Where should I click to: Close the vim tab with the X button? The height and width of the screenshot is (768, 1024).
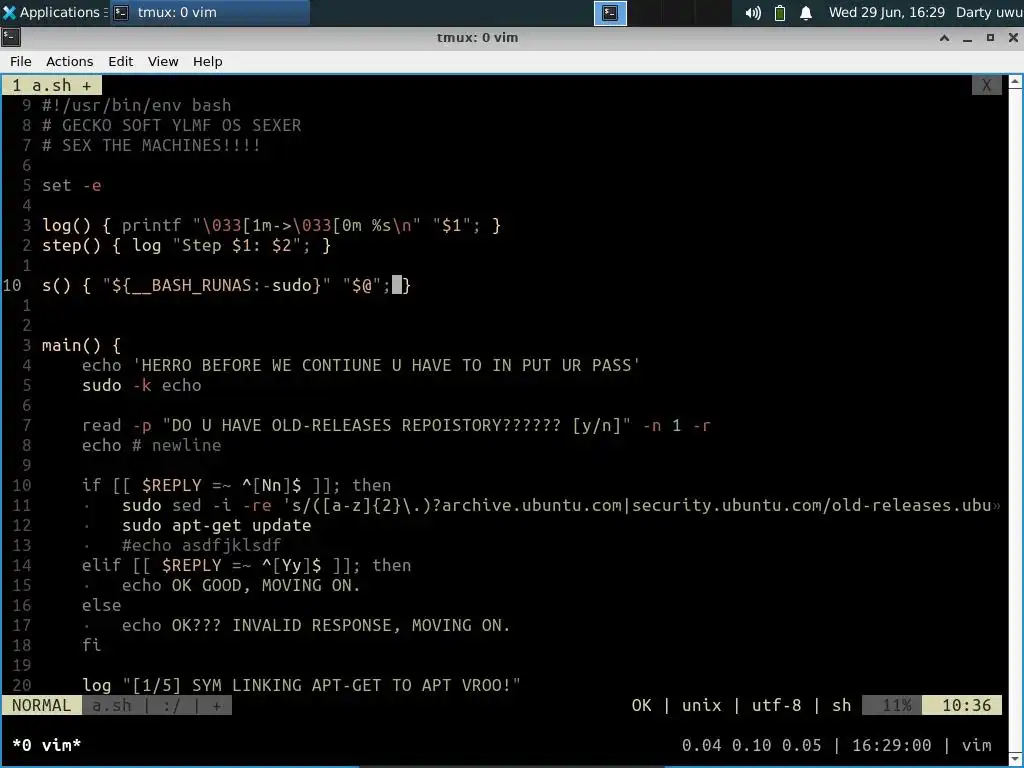point(986,86)
